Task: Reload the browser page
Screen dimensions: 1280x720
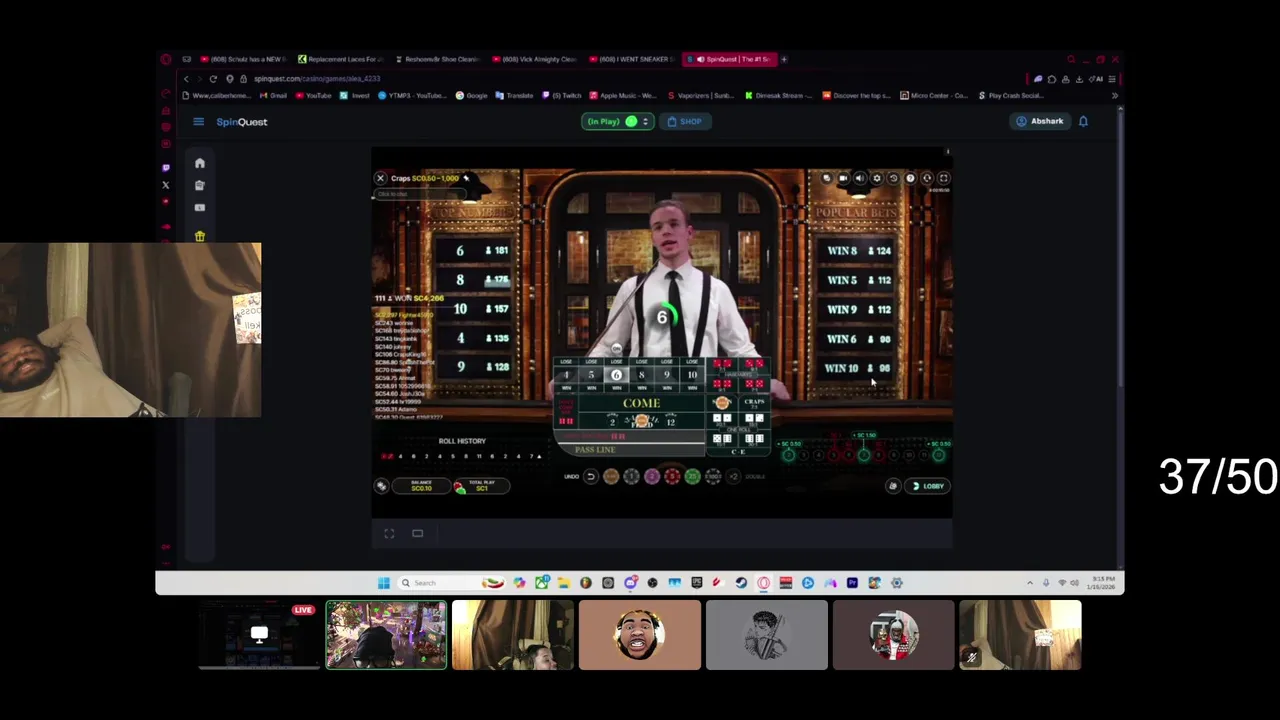Action: tap(212, 79)
